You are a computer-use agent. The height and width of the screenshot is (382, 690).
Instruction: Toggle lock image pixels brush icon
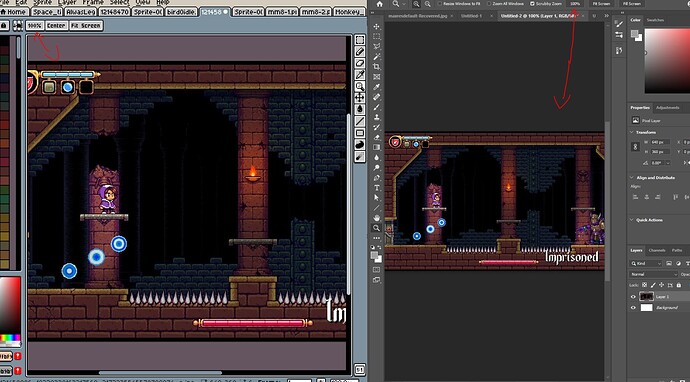pyautogui.click(x=653, y=285)
